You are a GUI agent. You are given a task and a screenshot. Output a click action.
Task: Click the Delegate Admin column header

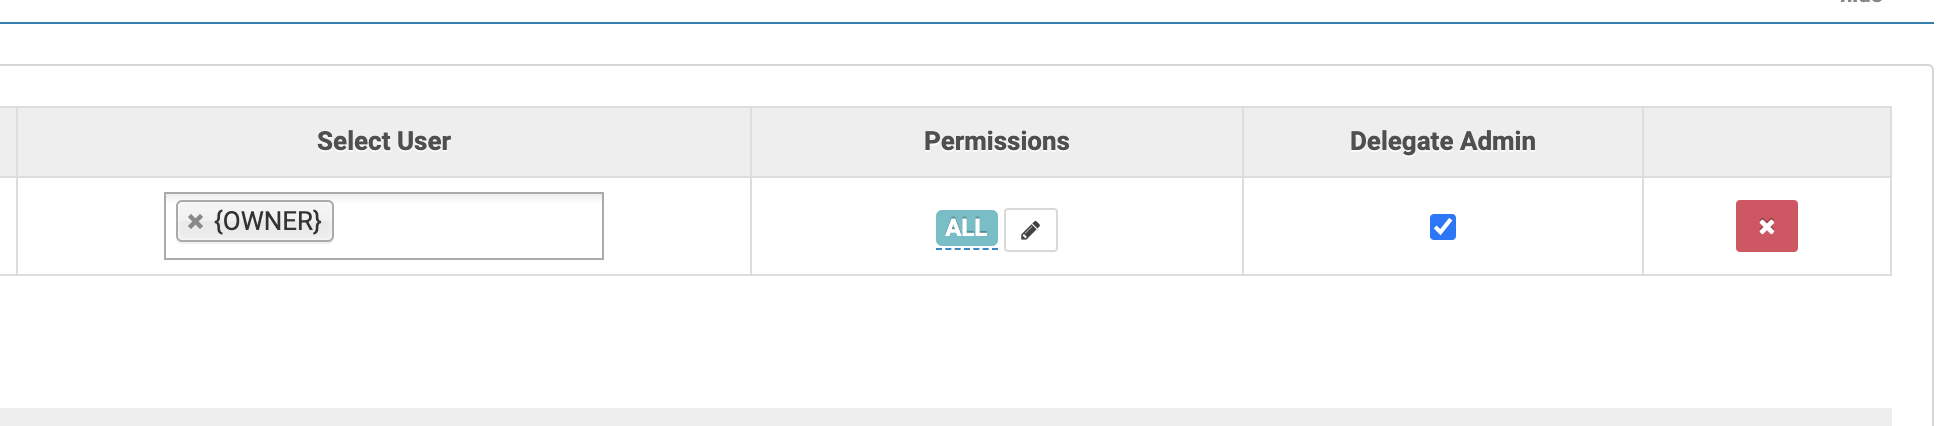tap(1442, 141)
